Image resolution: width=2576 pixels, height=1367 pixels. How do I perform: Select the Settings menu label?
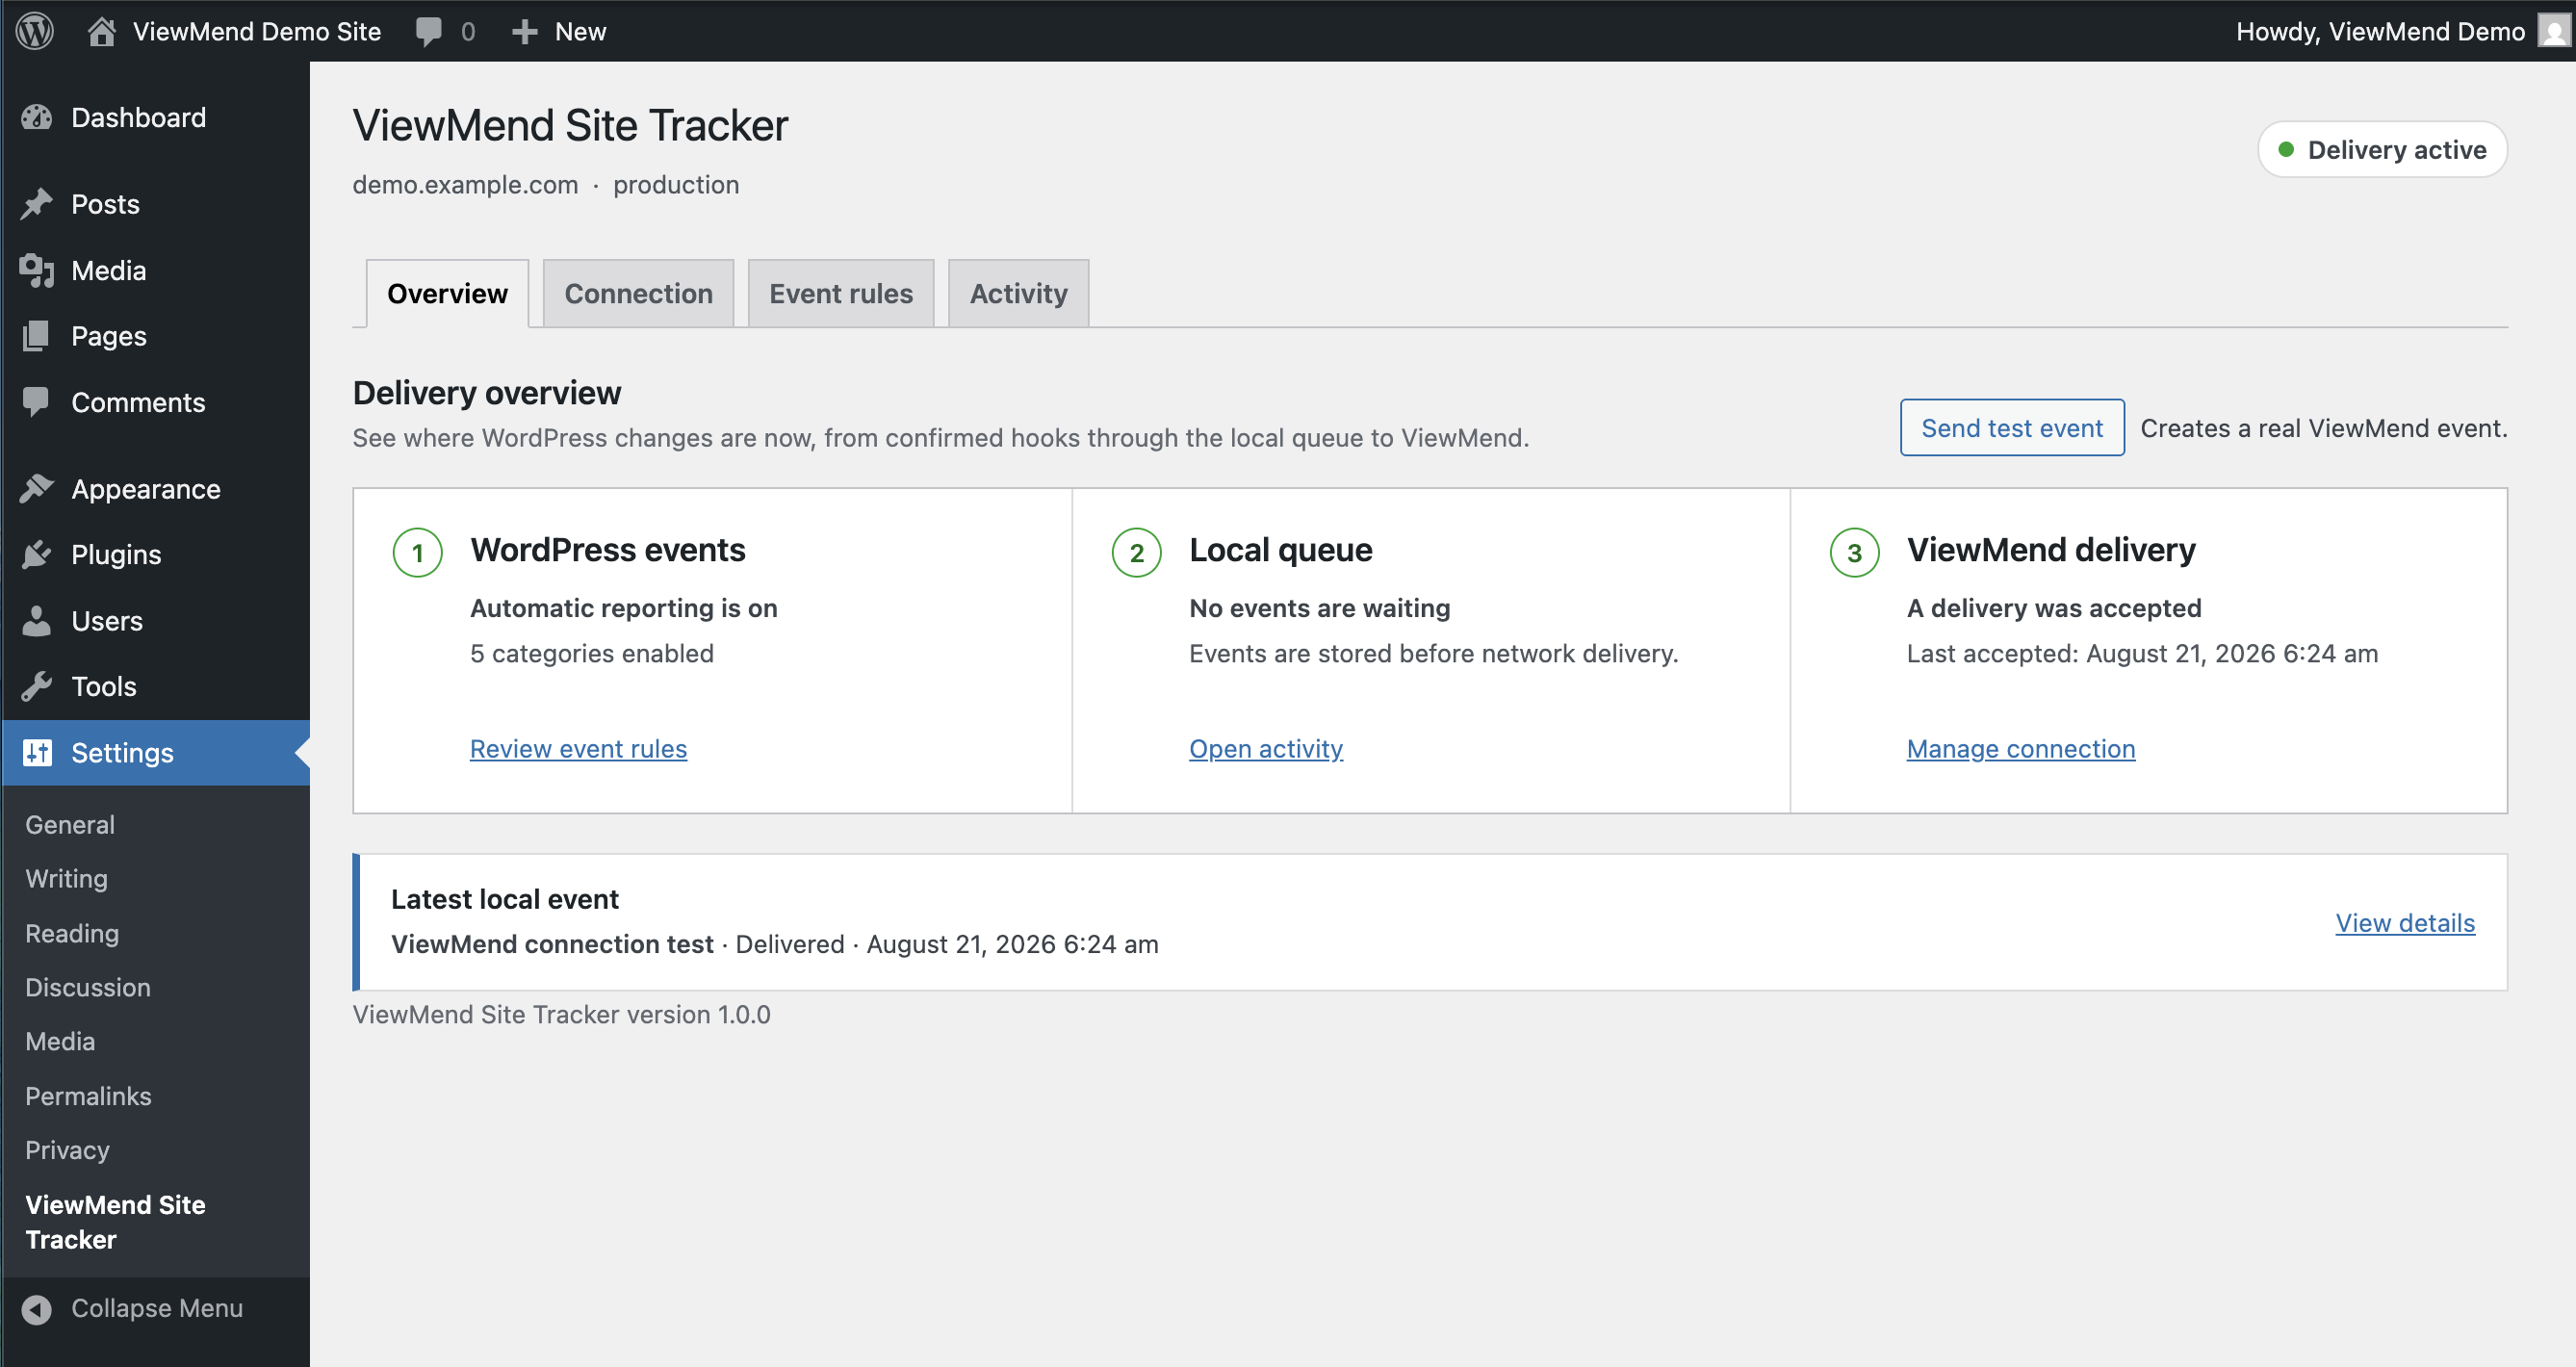(122, 752)
